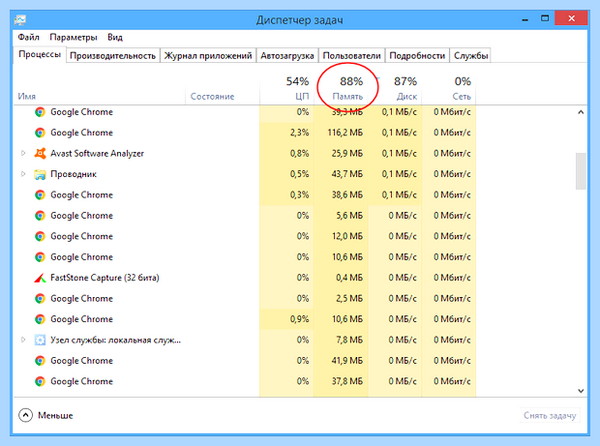
Task: Sort by the Имя column header
Action: (27, 96)
